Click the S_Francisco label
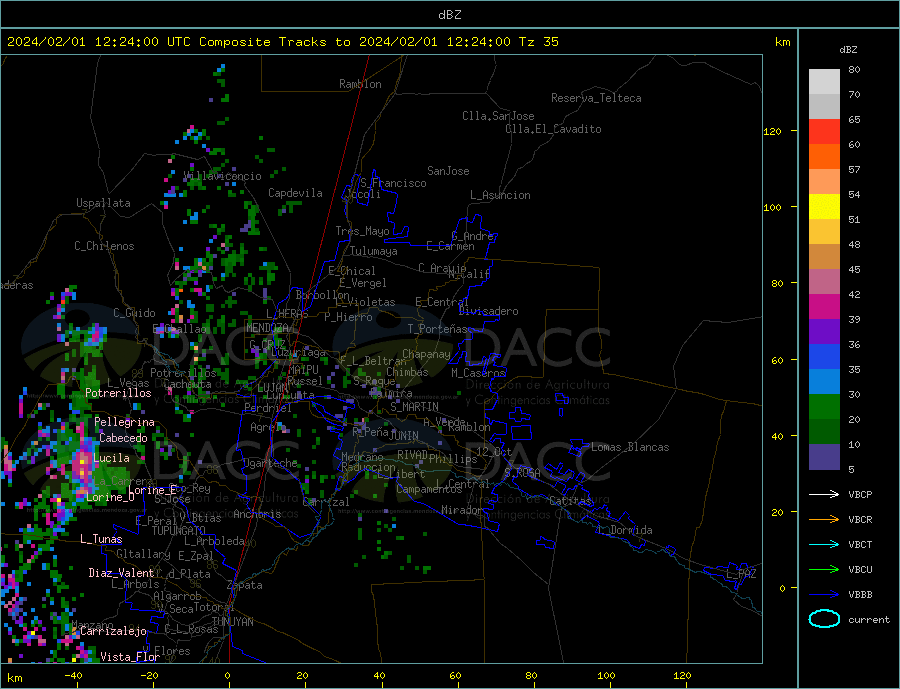The image size is (900, 689). coord(393,183)
